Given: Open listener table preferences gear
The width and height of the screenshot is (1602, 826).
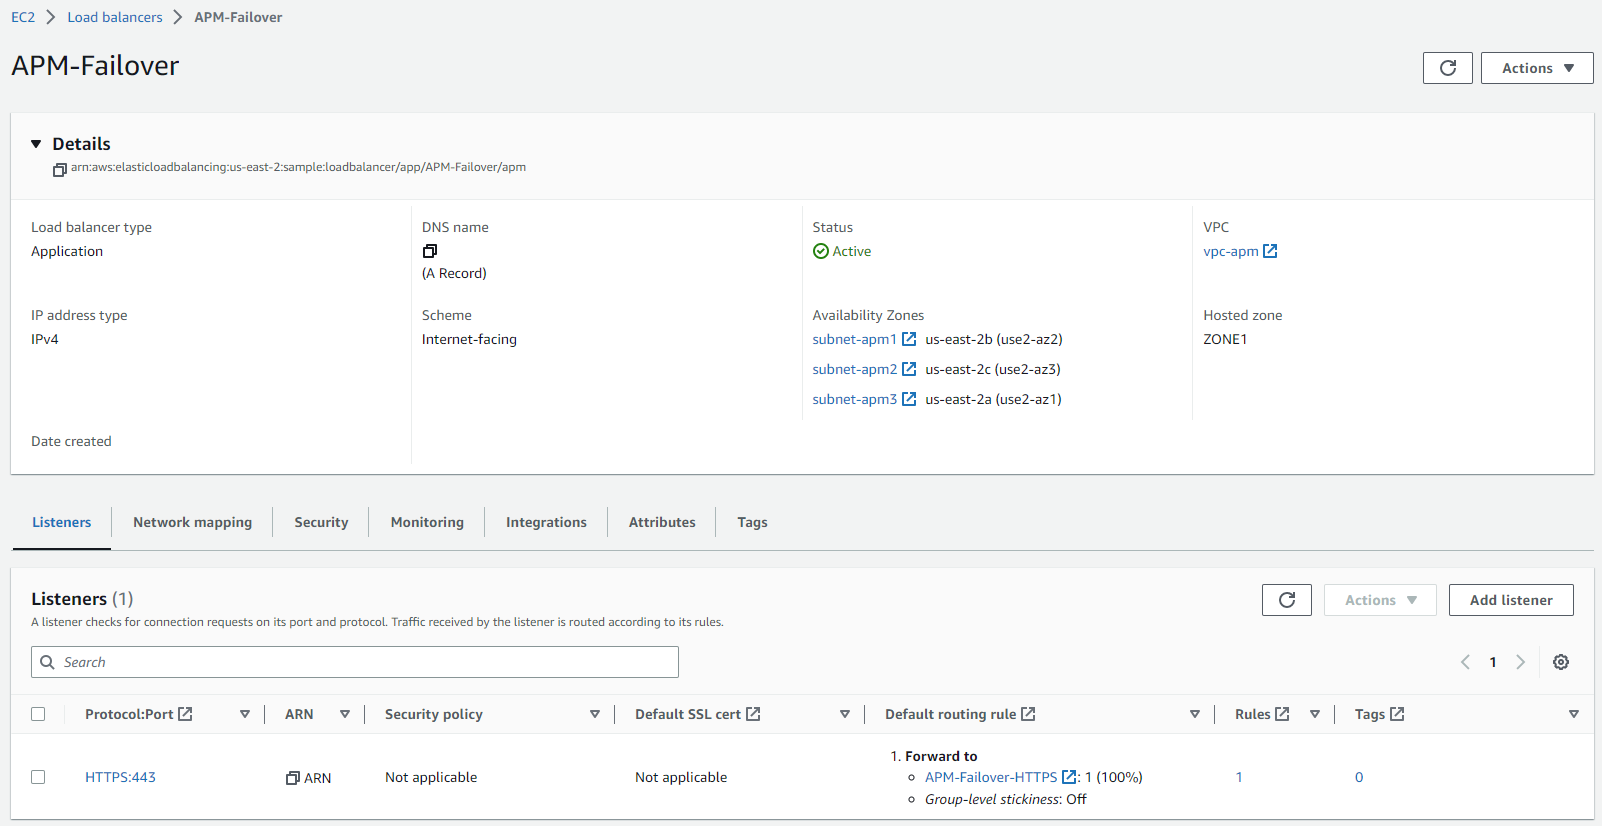Looking at the screenshot, I should [x=1560, y=662].
